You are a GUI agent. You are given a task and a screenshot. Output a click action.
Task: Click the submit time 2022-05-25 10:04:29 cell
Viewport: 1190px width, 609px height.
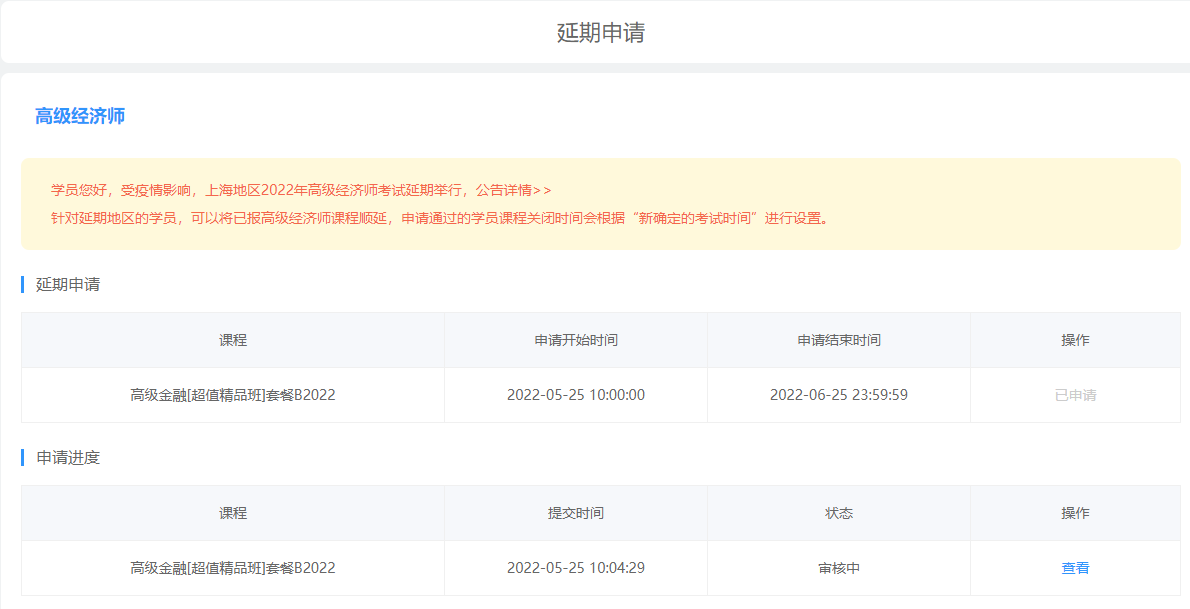[x=576, y=568]
